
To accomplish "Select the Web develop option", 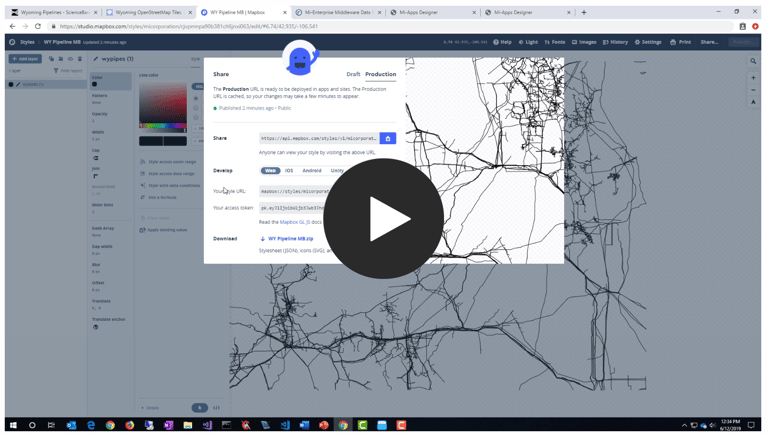I will click(x=270, y=171).
